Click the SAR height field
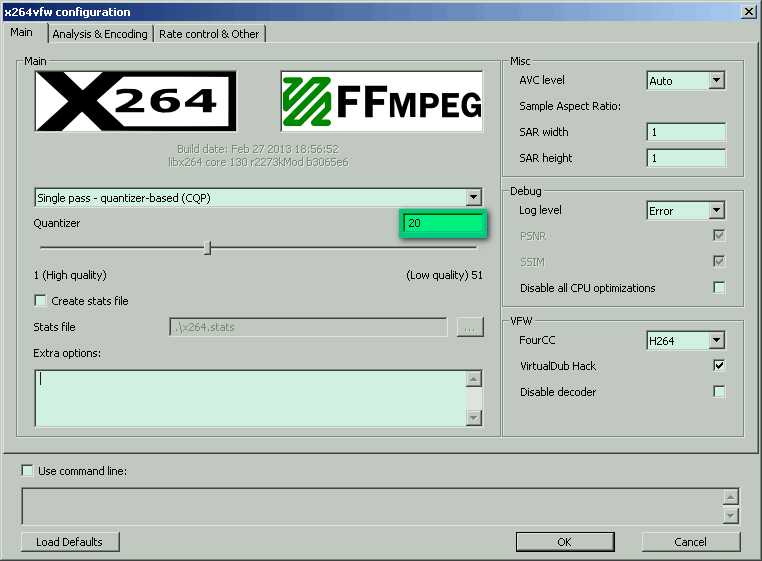 pos(686,158)
